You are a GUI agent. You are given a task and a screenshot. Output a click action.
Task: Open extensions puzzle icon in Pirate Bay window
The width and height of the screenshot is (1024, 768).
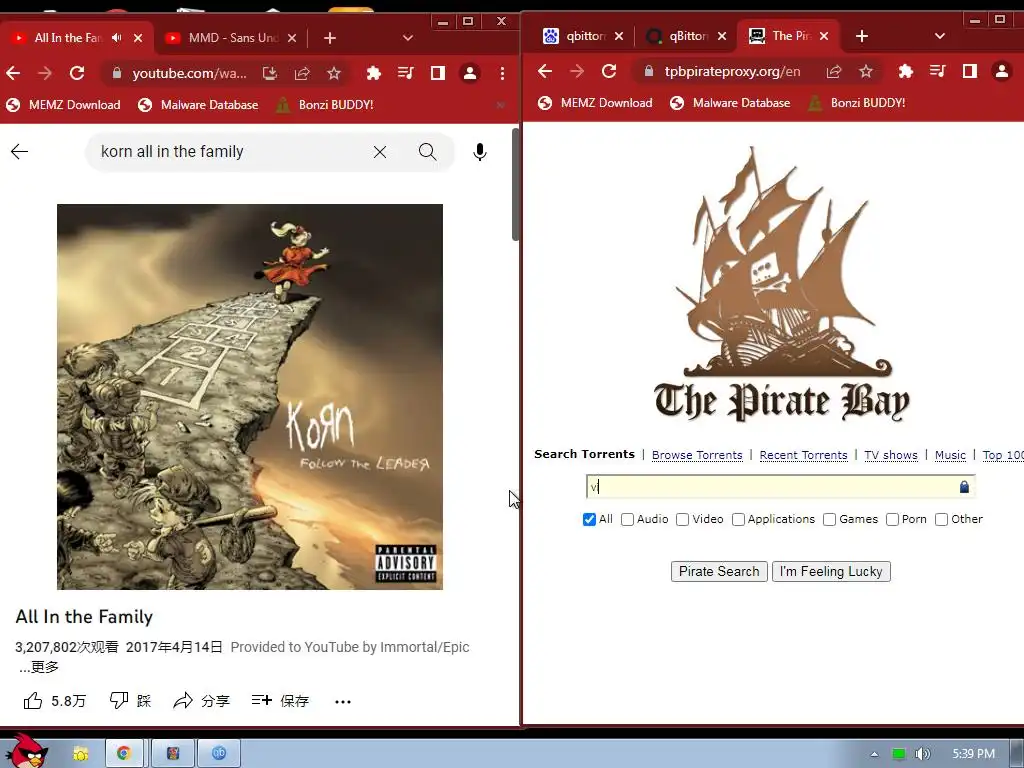pyautogui.click(x=905, y=71)
